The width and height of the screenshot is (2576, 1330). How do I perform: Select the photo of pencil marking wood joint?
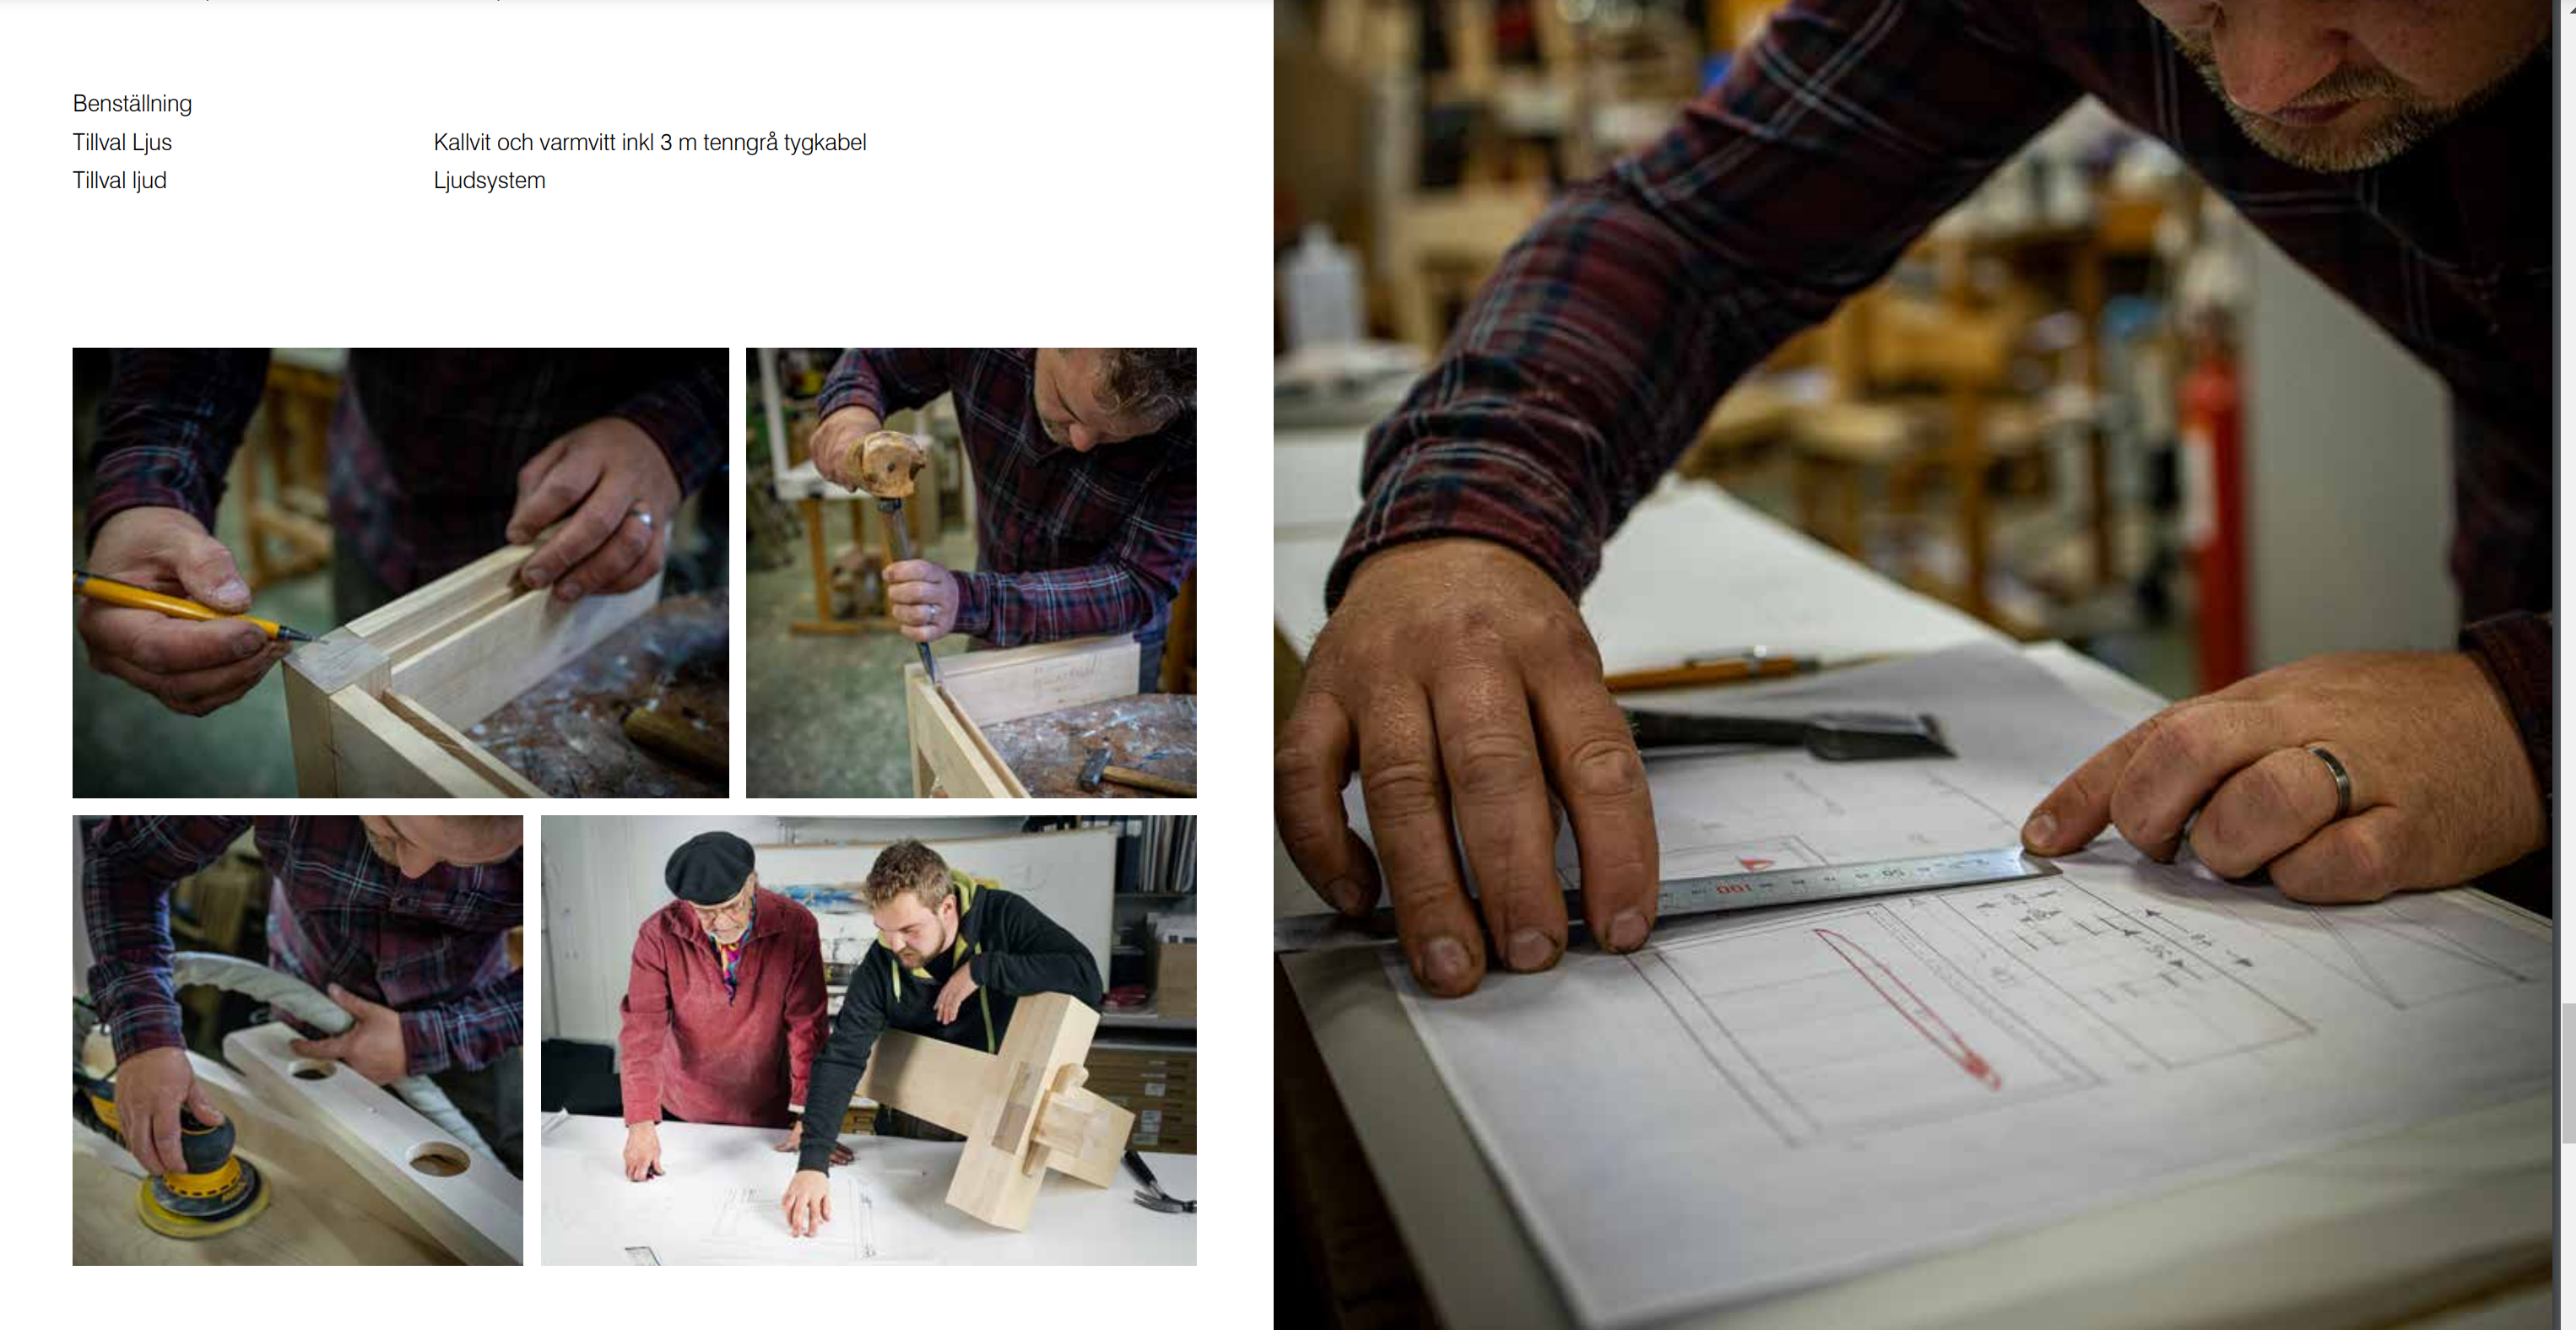click(x=400, y=572)
